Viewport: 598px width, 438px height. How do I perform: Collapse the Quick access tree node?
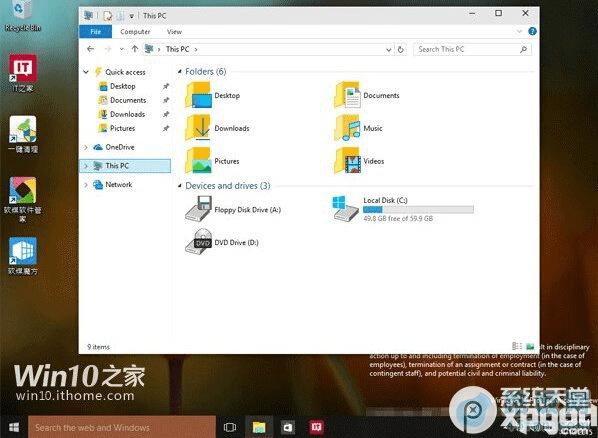click(x=86, y=72)
